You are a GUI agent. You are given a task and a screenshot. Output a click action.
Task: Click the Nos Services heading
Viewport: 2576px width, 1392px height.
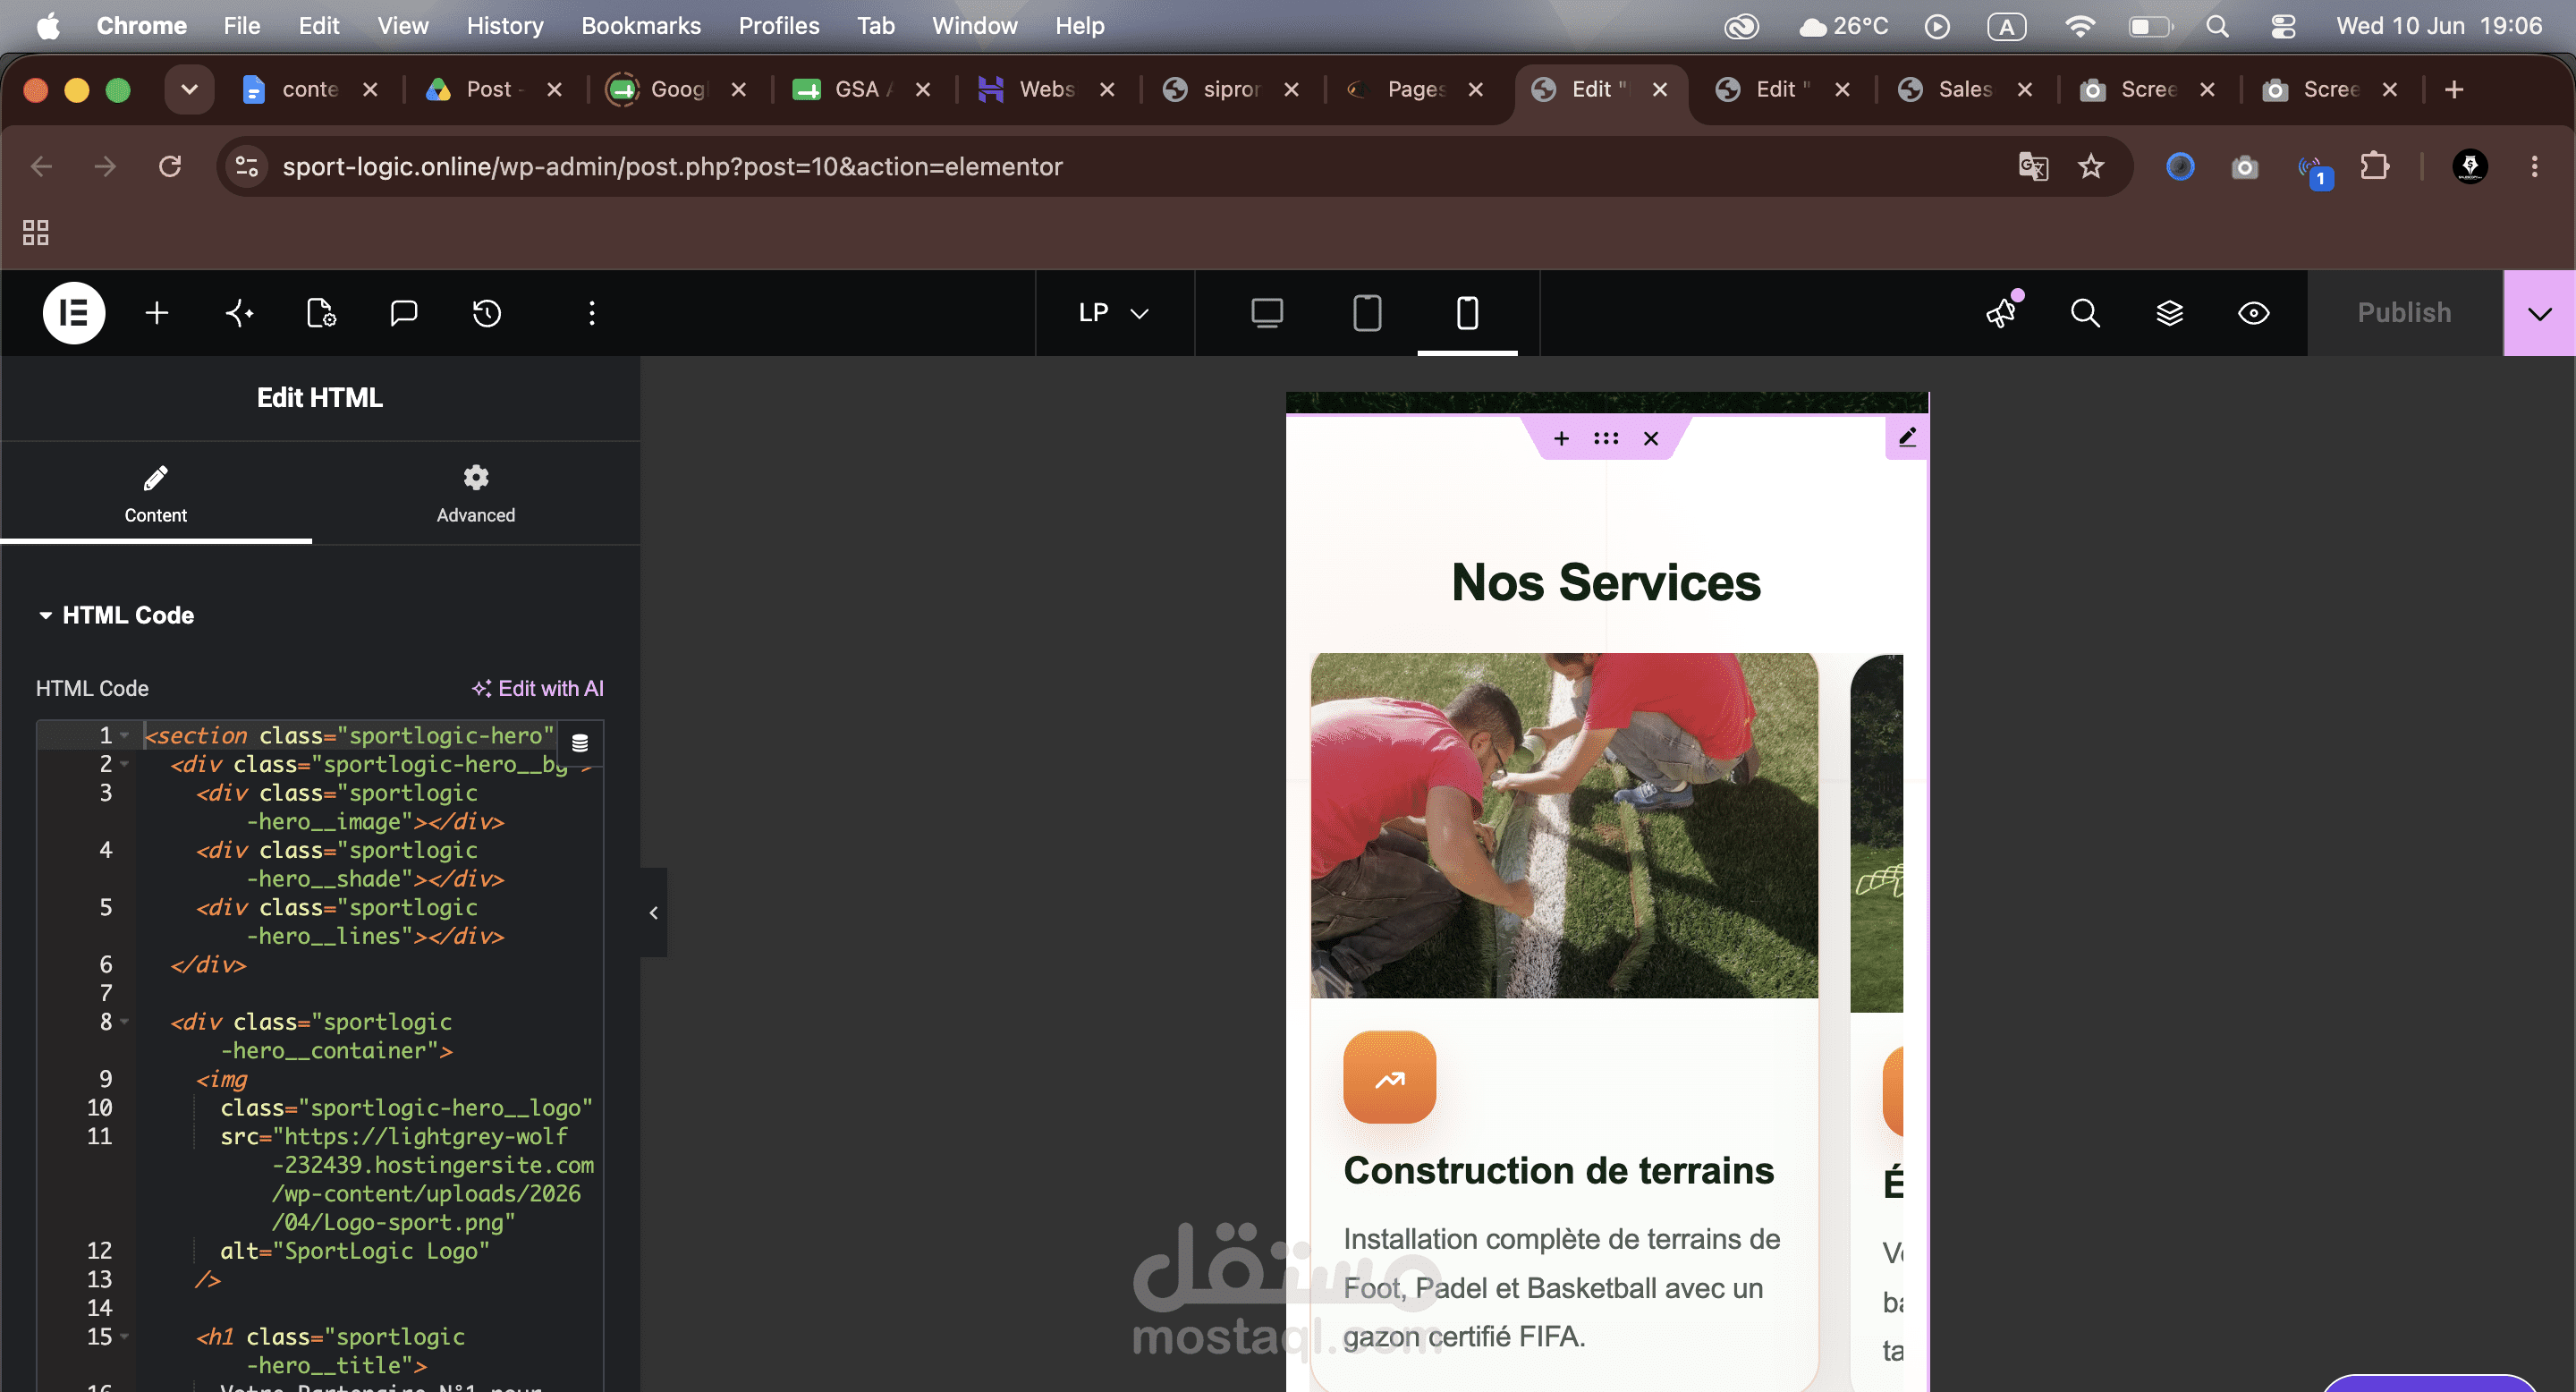tap(1605, 582)
